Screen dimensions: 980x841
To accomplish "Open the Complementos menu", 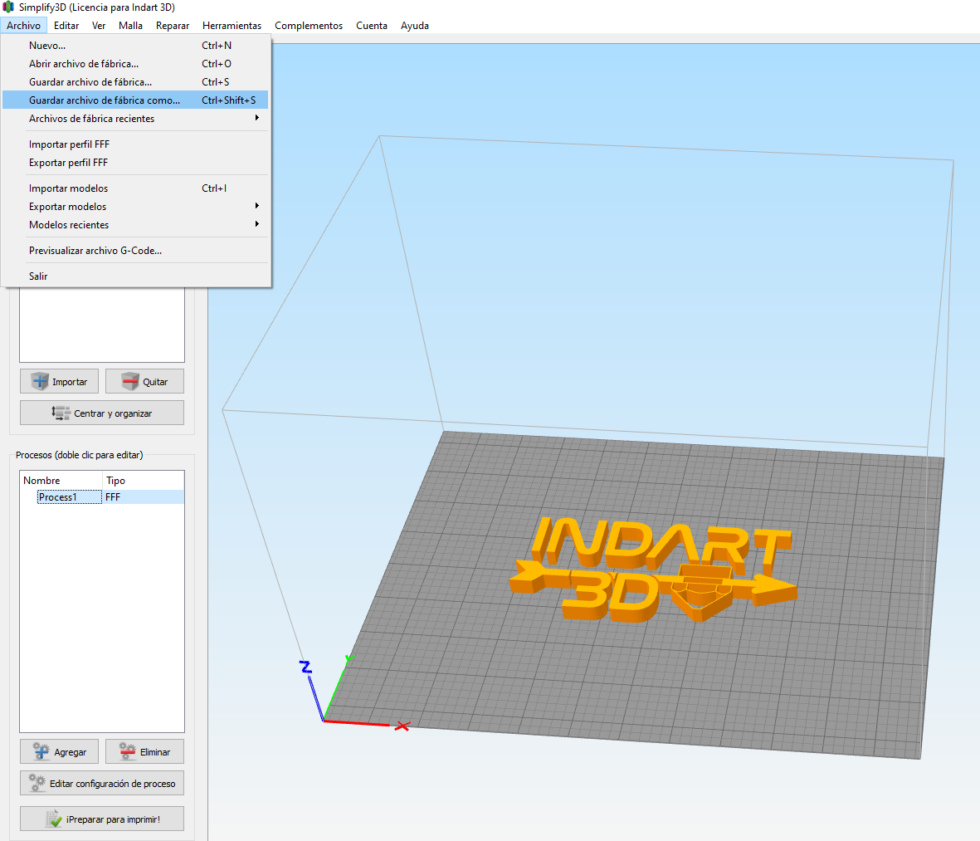I will click(309, 26).
